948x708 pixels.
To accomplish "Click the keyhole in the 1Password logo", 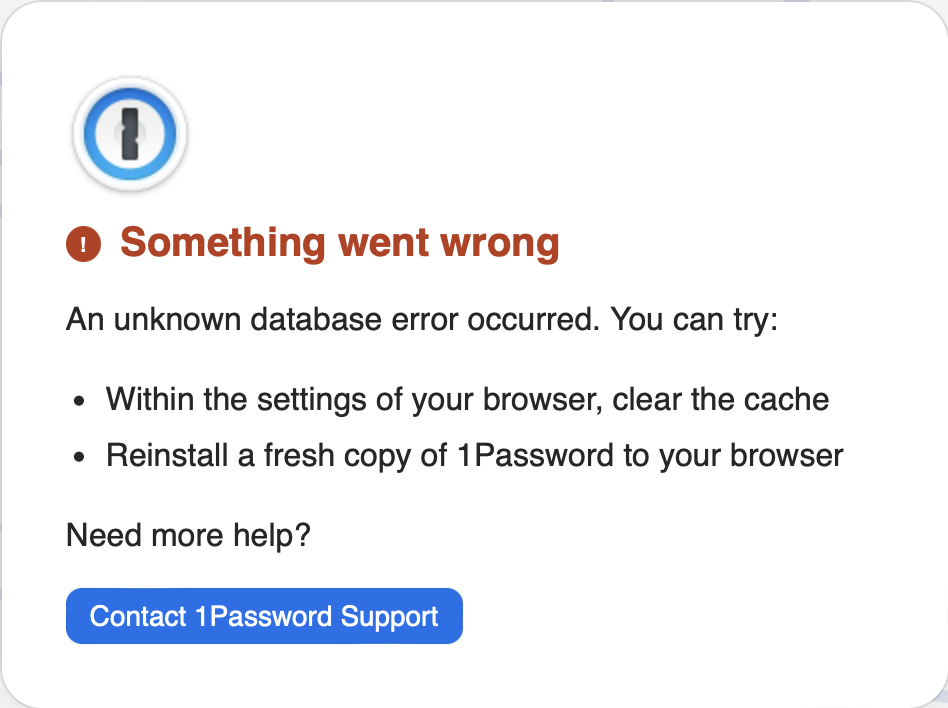I will [x=130, y=133].
